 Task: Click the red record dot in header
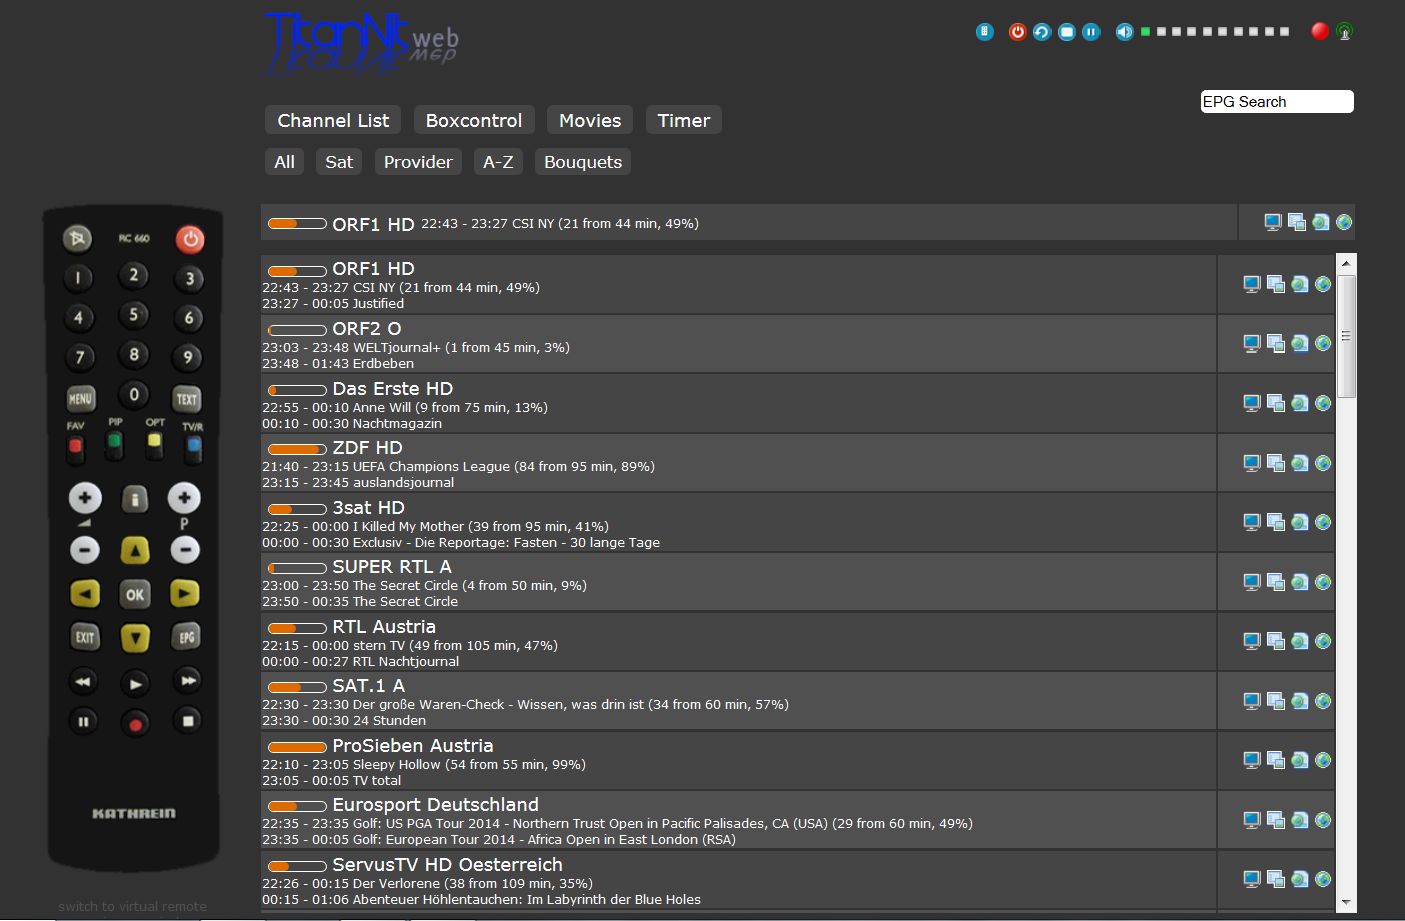point(1320,31)
